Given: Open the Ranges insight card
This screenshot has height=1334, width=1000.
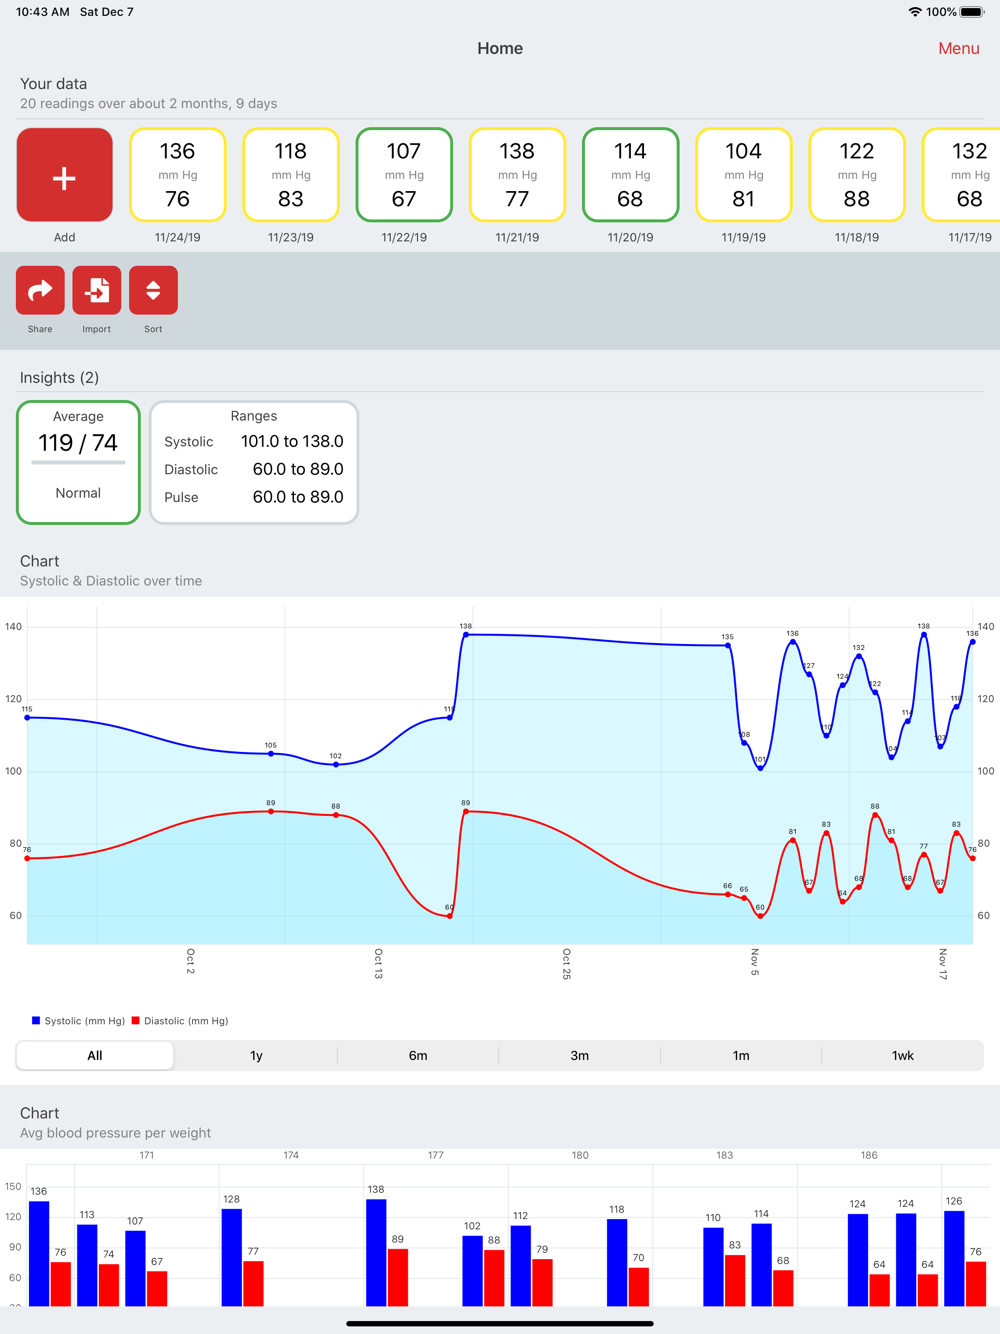Looking at the screenshot, I should click(254, 462).
